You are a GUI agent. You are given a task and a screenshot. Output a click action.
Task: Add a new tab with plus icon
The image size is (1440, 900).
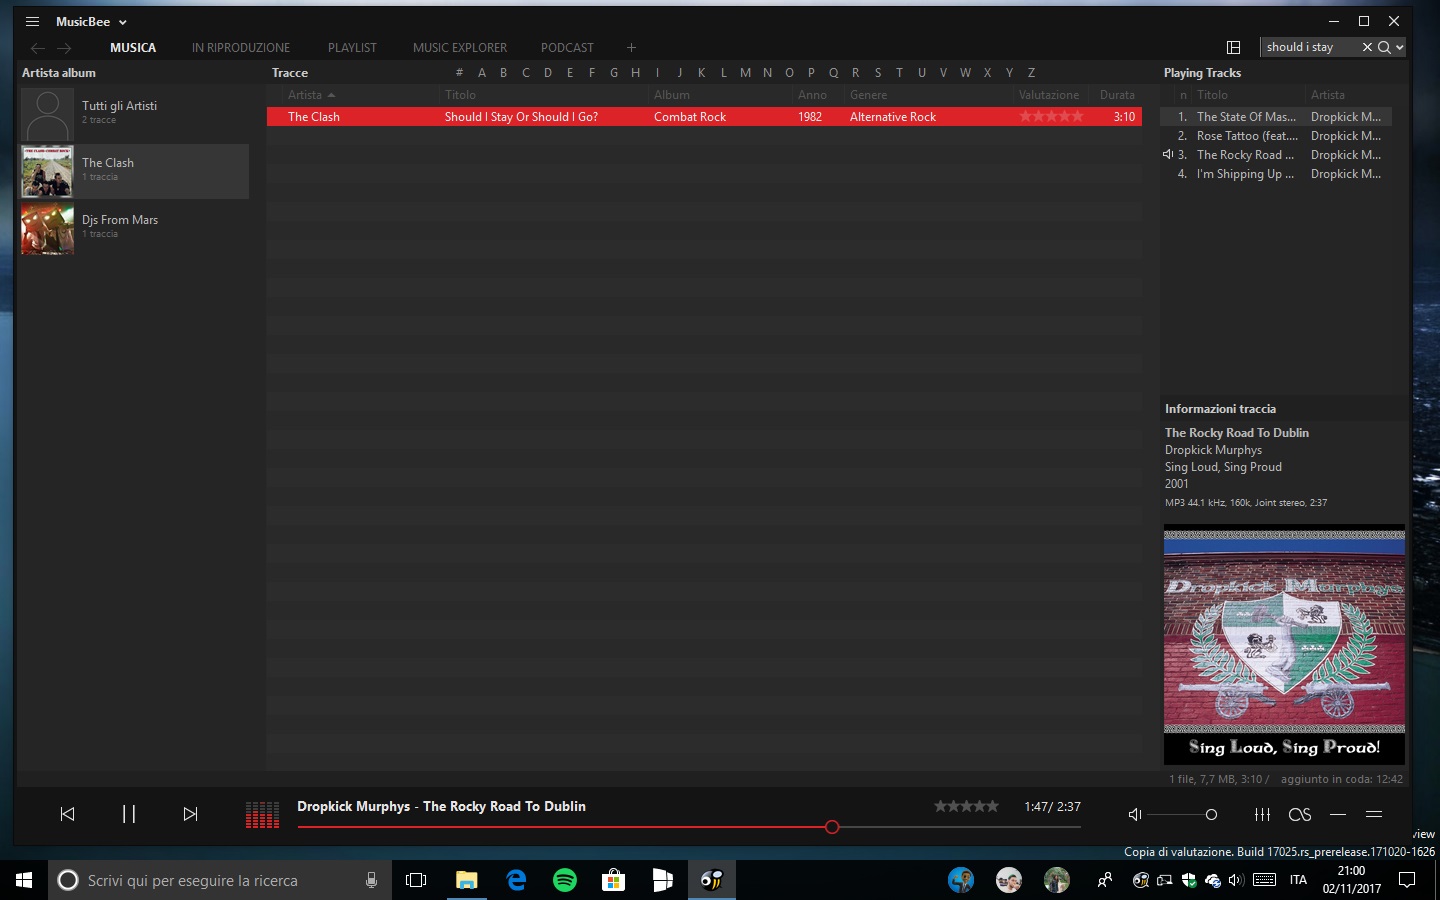(631, 47)
